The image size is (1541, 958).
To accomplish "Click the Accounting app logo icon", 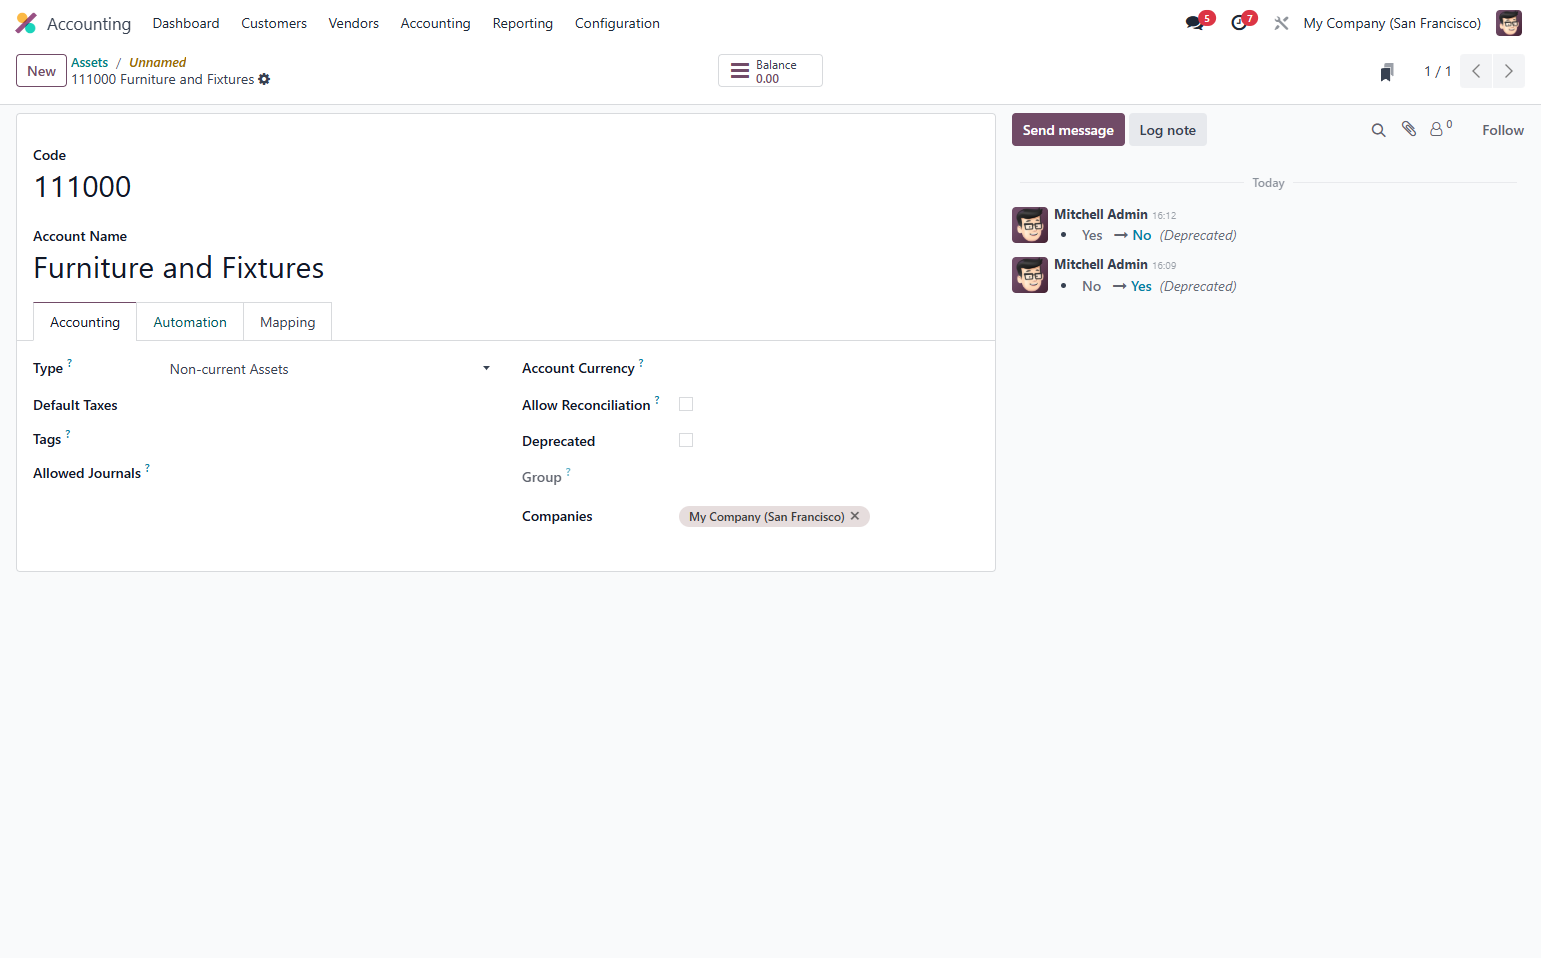I will pos(26,23).
